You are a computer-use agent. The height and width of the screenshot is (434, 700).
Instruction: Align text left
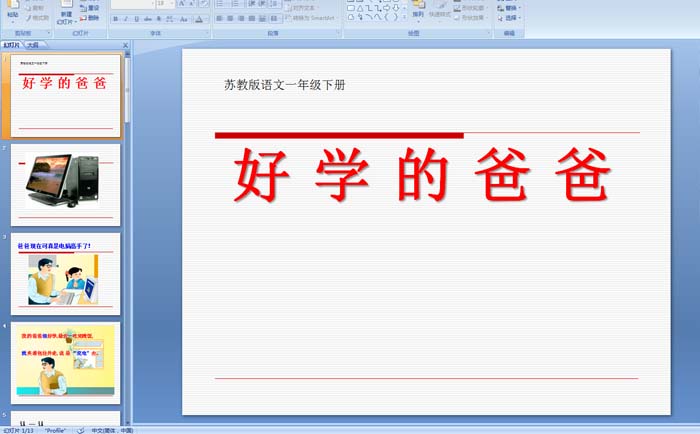pyautogui.click(x=219, y=18)
